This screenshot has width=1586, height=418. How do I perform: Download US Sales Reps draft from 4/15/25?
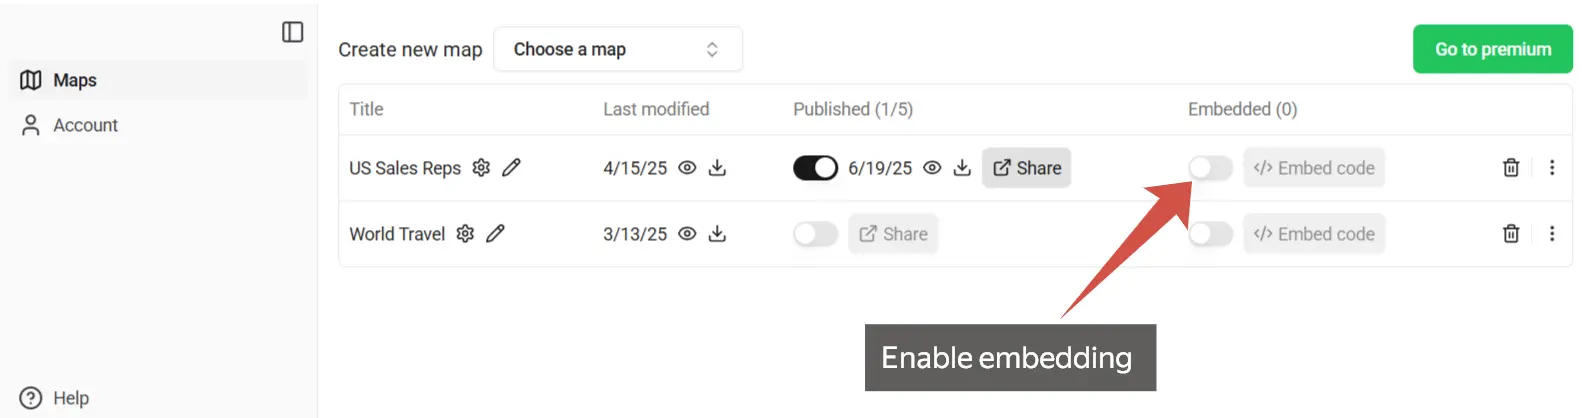717,168
